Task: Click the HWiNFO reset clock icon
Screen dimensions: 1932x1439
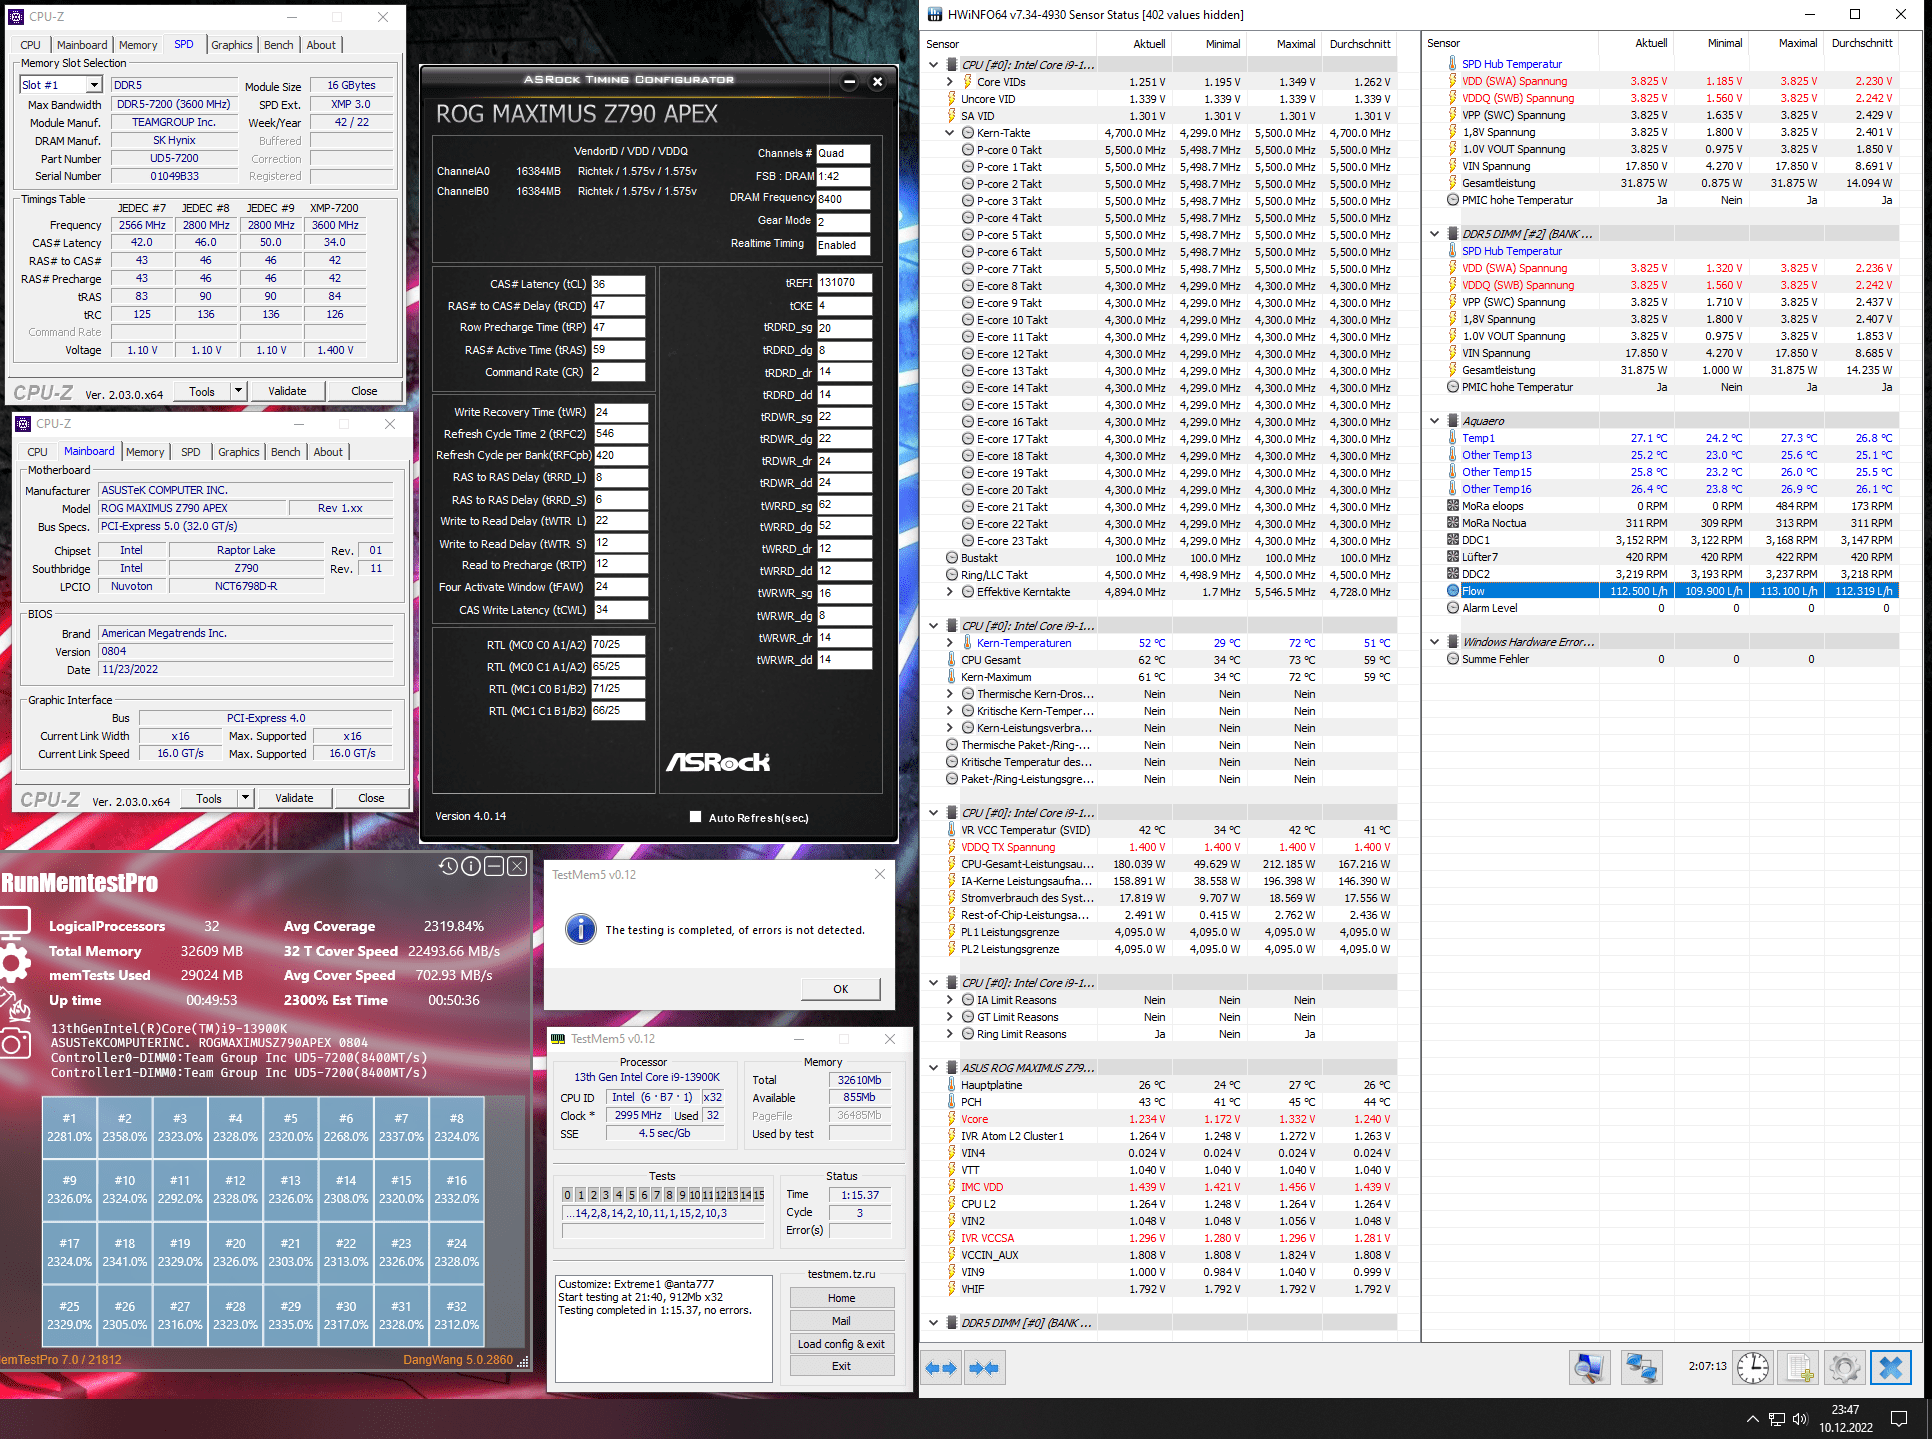Action: coord(1753,1367)
